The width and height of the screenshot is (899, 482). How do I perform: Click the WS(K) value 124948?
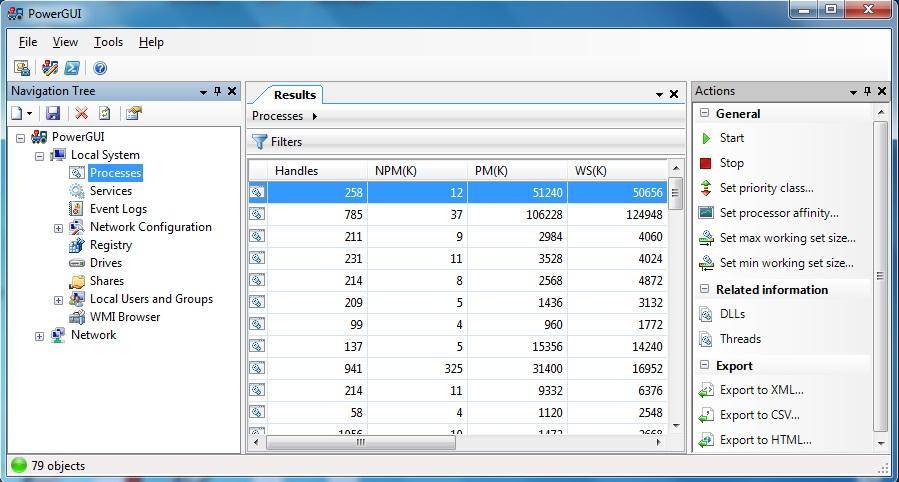coord(644,215)
